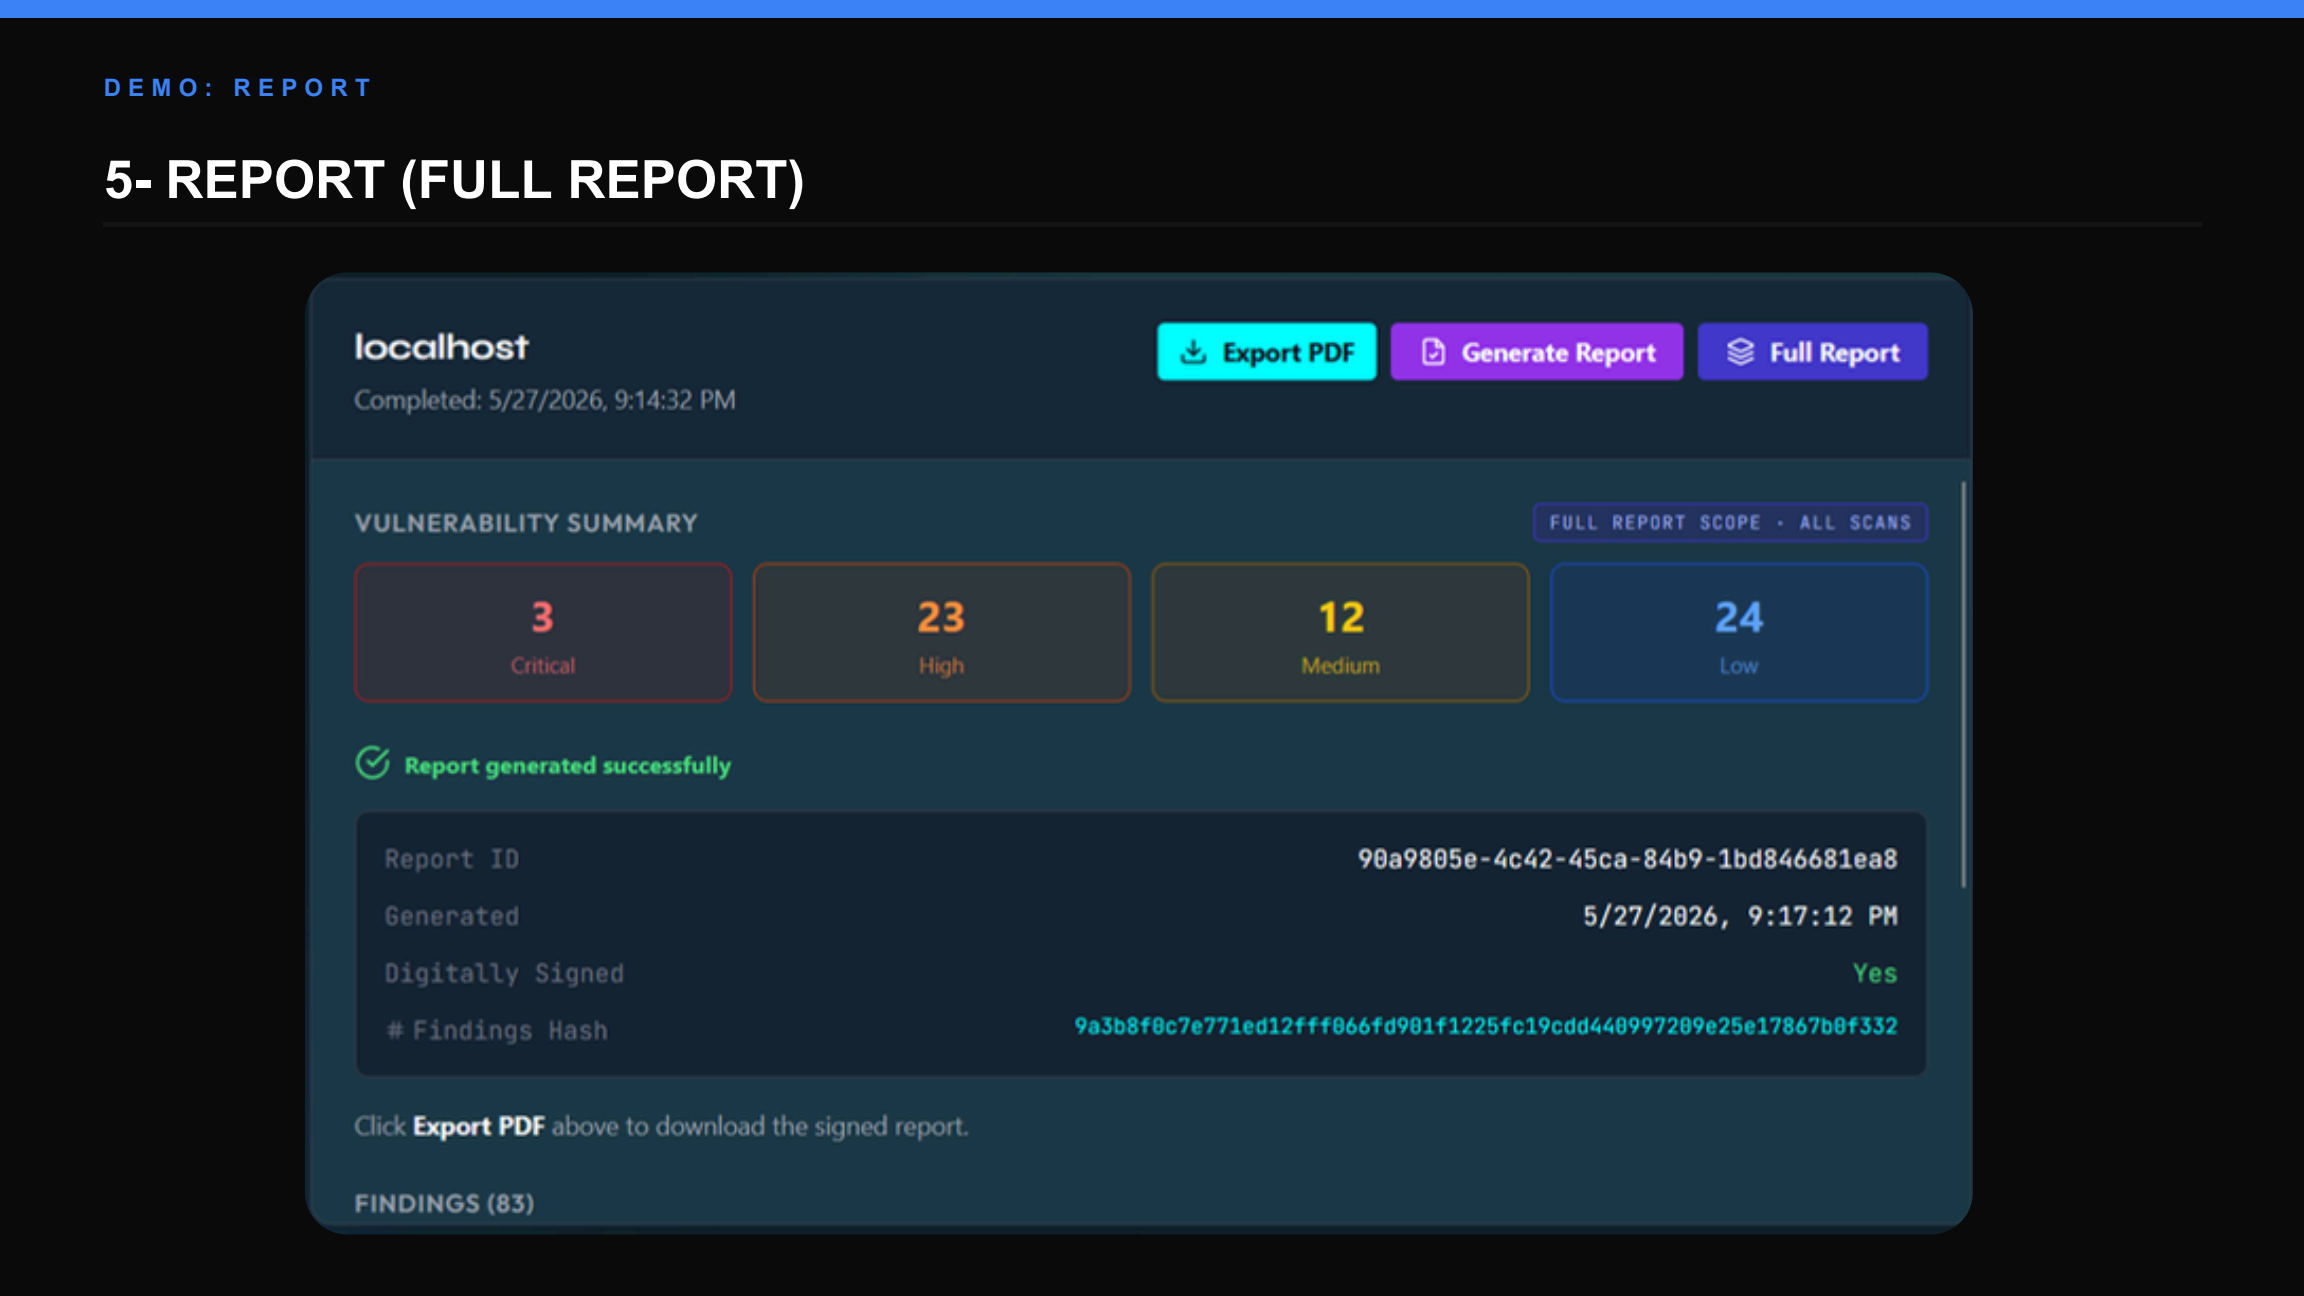Click the Findings (83) heading

444,1204
